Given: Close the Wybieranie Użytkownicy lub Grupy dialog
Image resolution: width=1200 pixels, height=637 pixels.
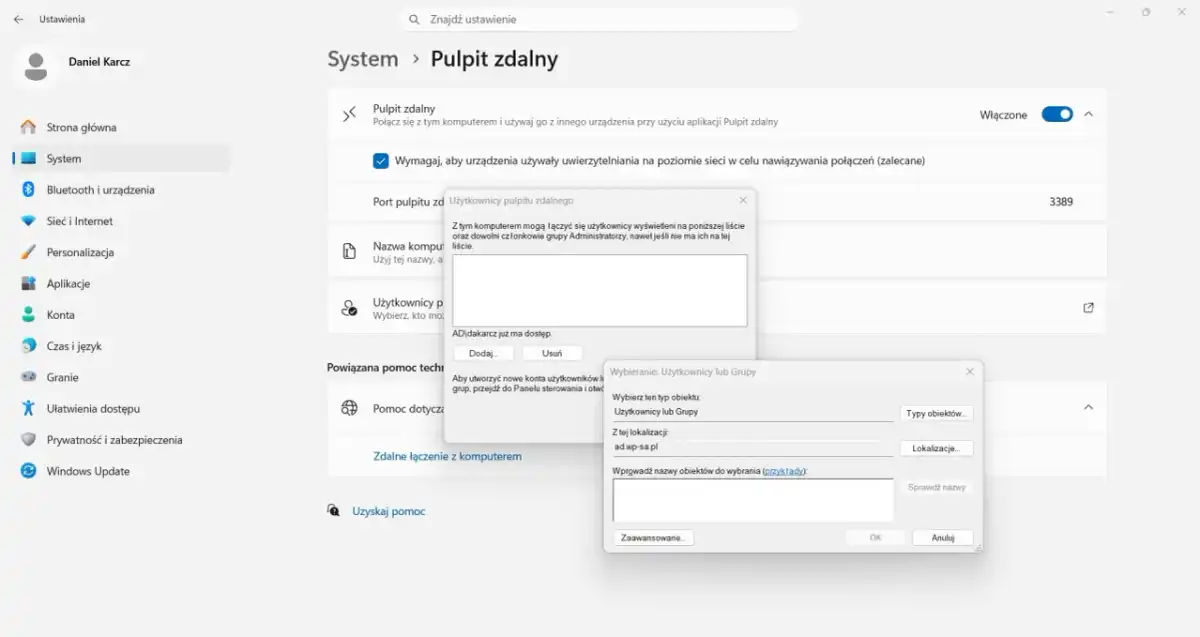Looking at the screenshot, I should 969,371.
